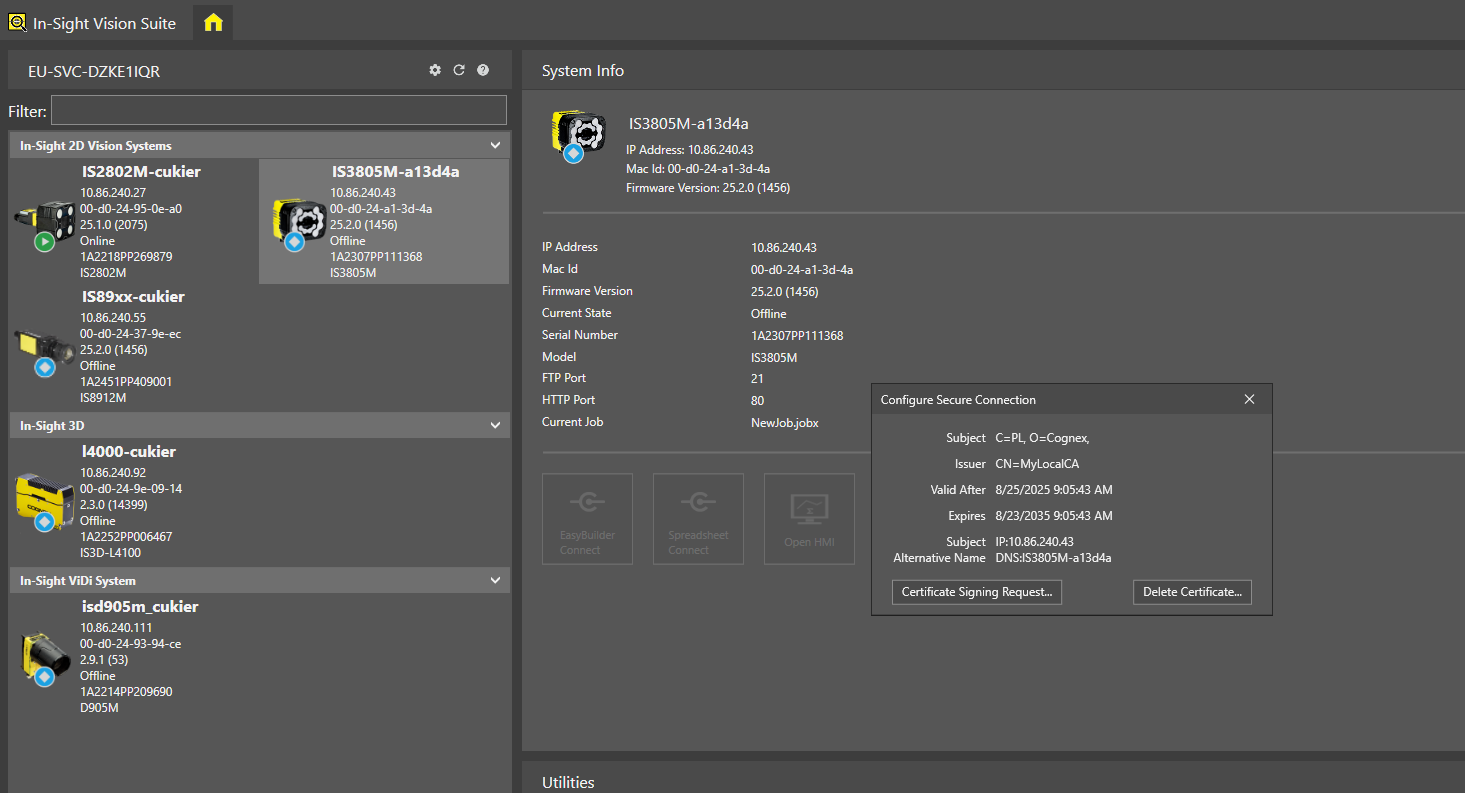Open the Home tab icon
The width and height of the screenshot is (1465, 793).
tap(213, 22)
